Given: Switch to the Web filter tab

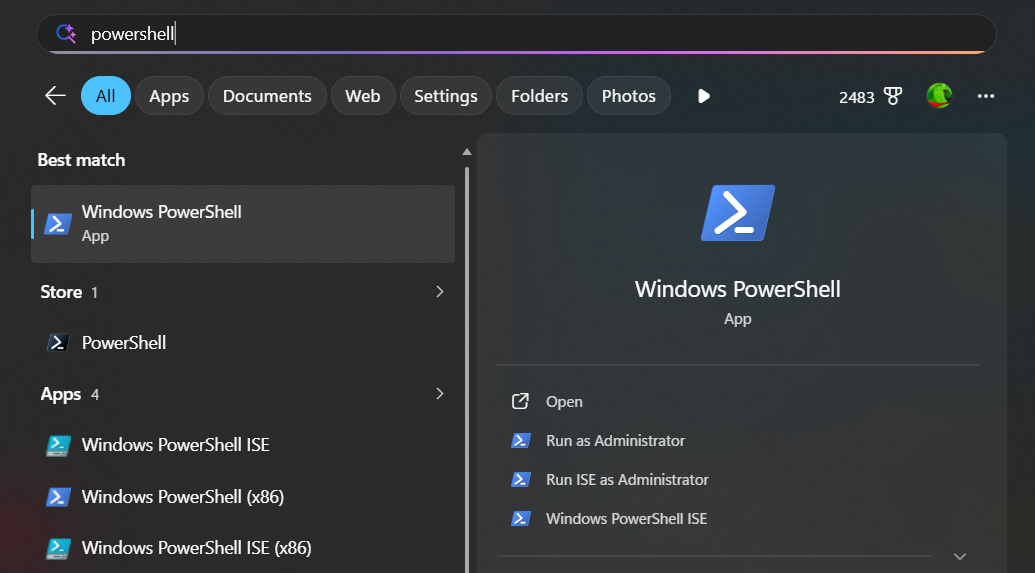Looking at the screenshot, I should click(363, 96).
